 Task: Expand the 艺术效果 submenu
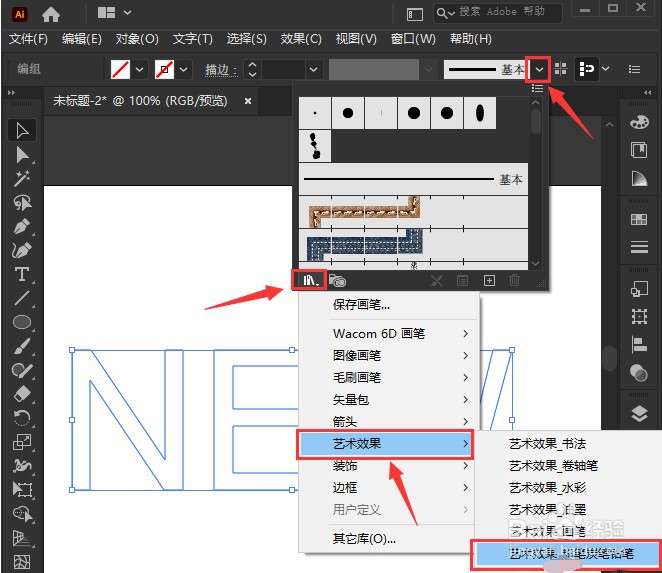pyautogui.click(x=385, y=443)
